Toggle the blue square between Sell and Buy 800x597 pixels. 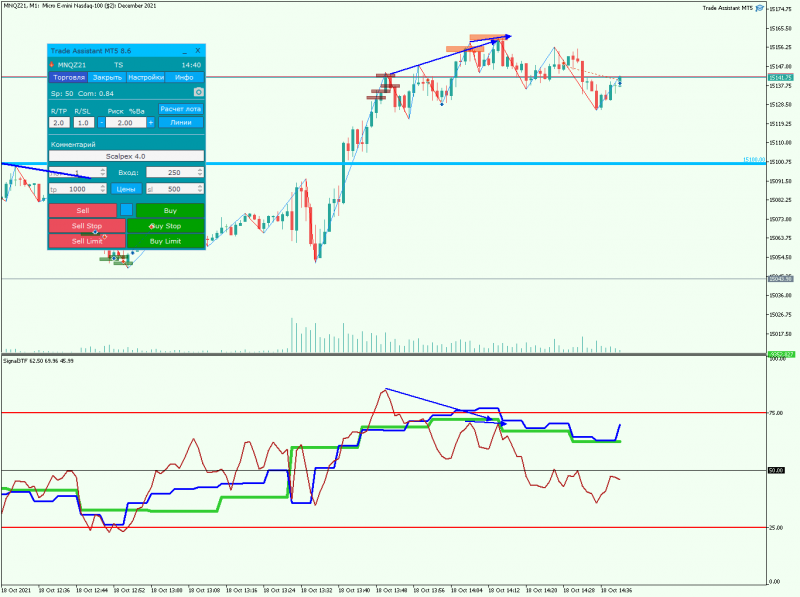[127, 210]
